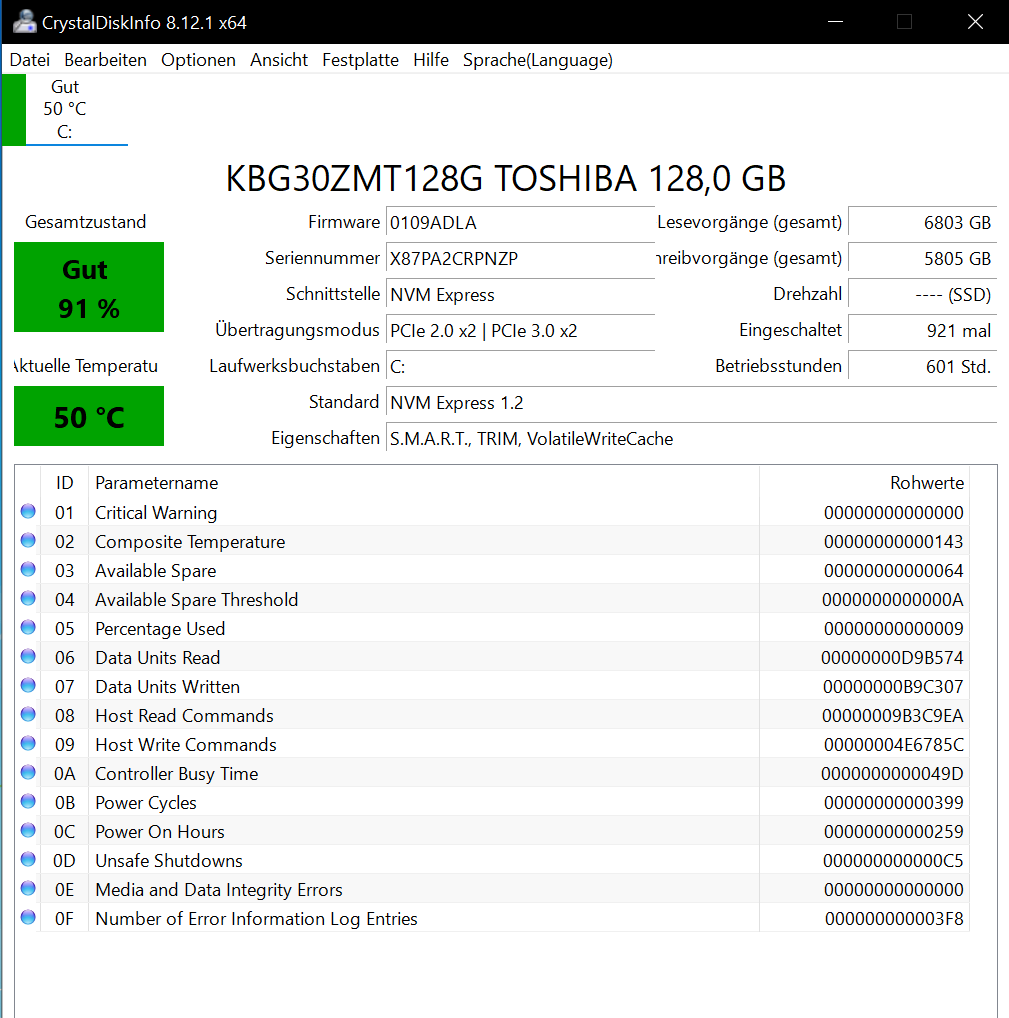Close the CrystalDiskInfo window
This screenshot has height=1018, width=1009.
click(975, 22)
